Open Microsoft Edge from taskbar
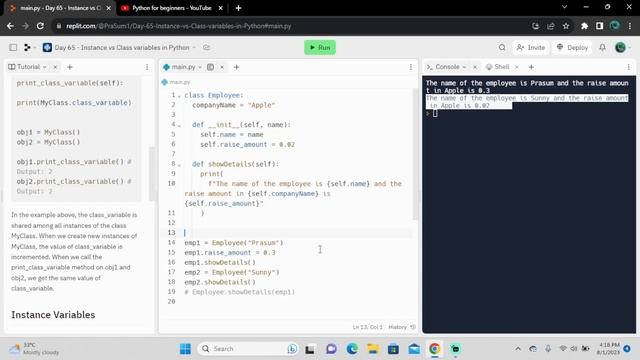The height and width of the screenshot is (360, 640). (352, 349)
